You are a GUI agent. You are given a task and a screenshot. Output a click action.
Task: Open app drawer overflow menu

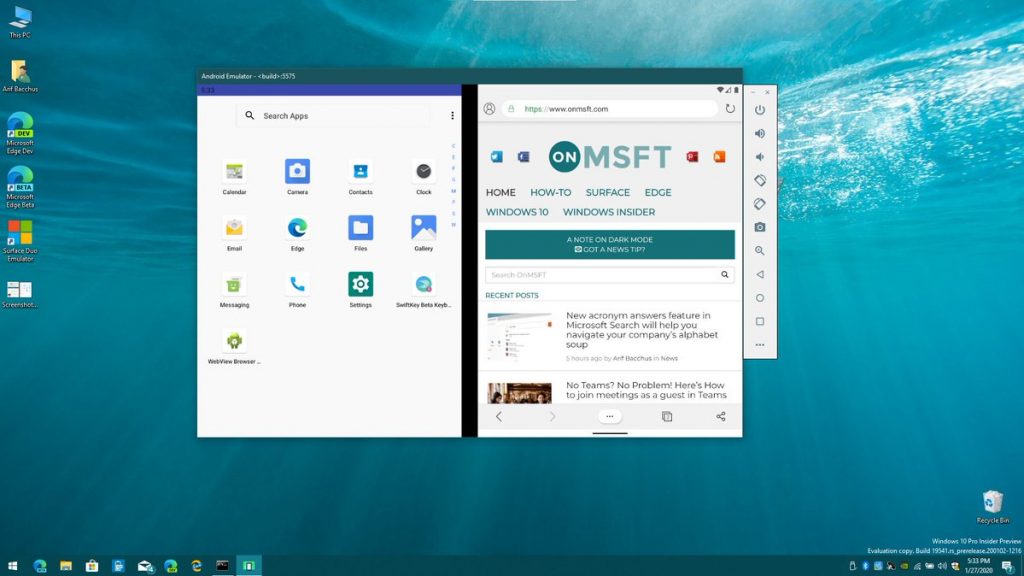tap(452, 116)
